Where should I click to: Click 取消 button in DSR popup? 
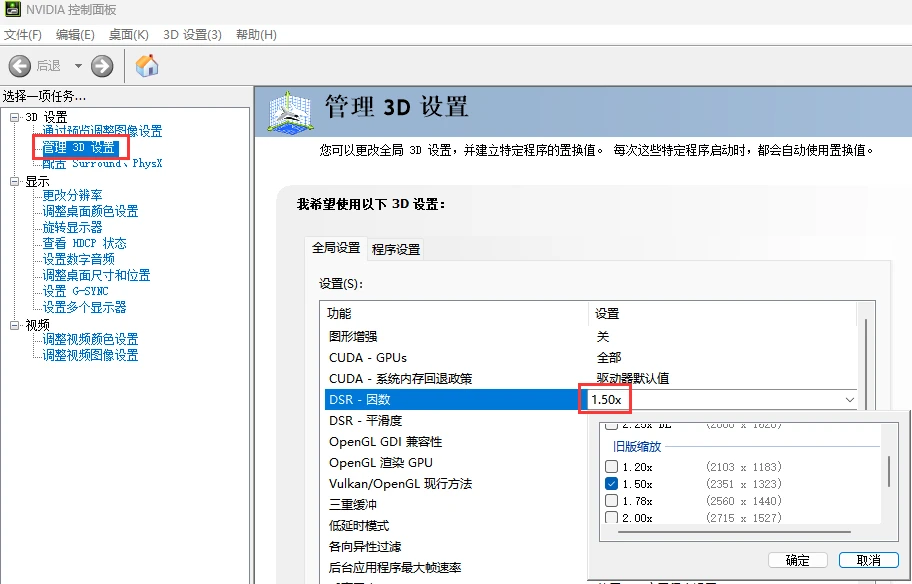coord(868,560)
